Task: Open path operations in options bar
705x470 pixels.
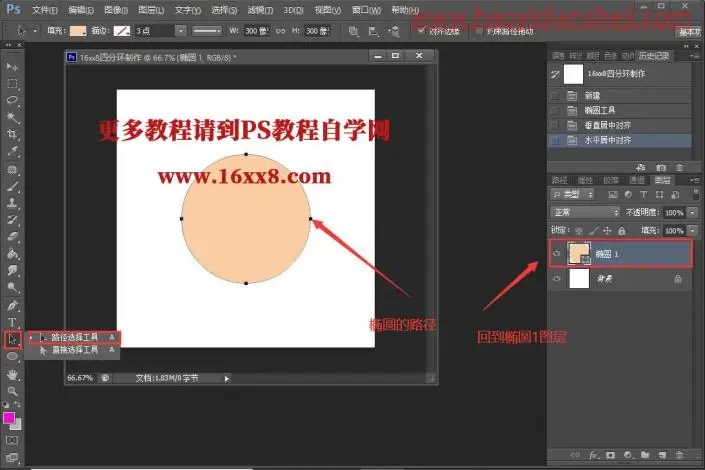Action: pos(354,31)
